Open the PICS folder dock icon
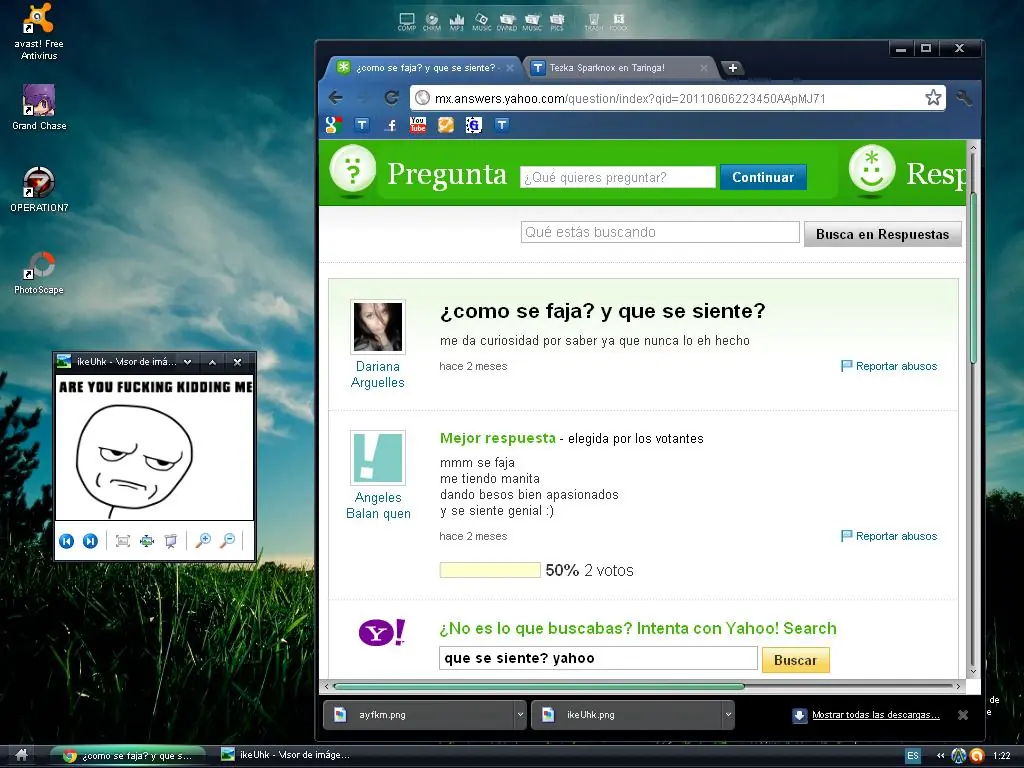Screen dimensions: 1024x768 (556, 22)
